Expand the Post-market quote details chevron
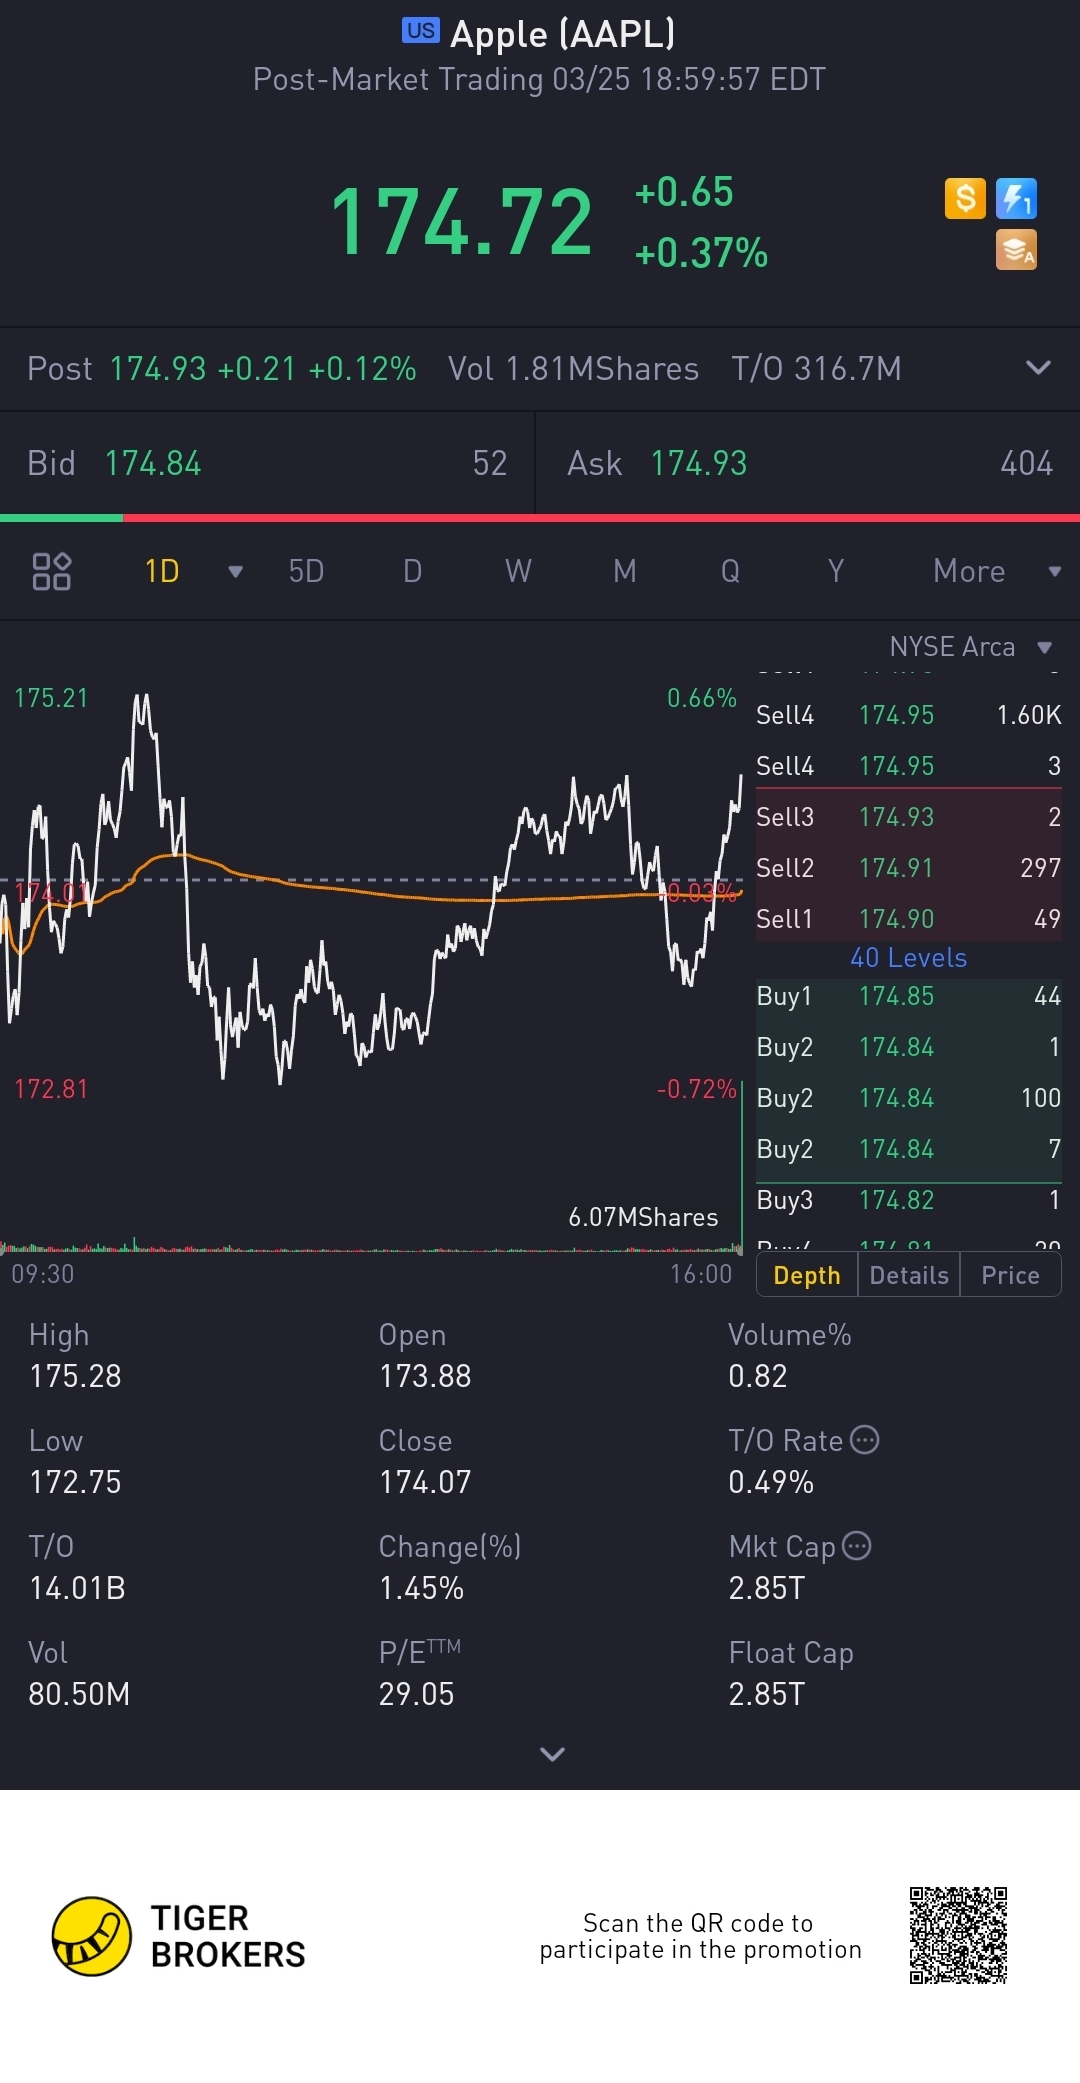The width and height of the screenshot is (1080, 2083). coord(1038,368)
